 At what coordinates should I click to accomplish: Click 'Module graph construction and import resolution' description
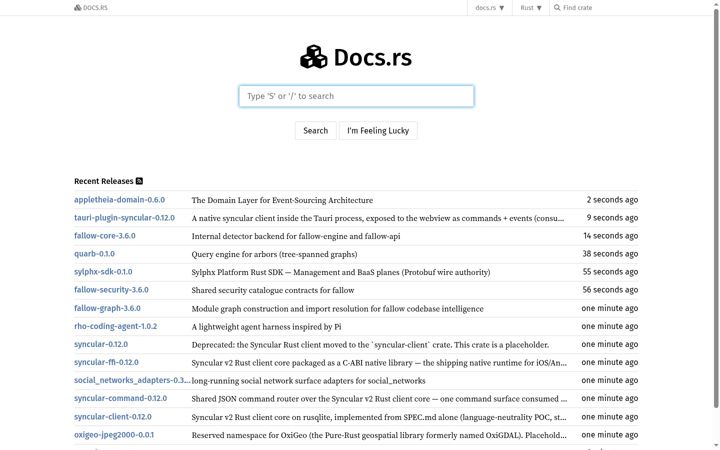click(x=338, y=309)
